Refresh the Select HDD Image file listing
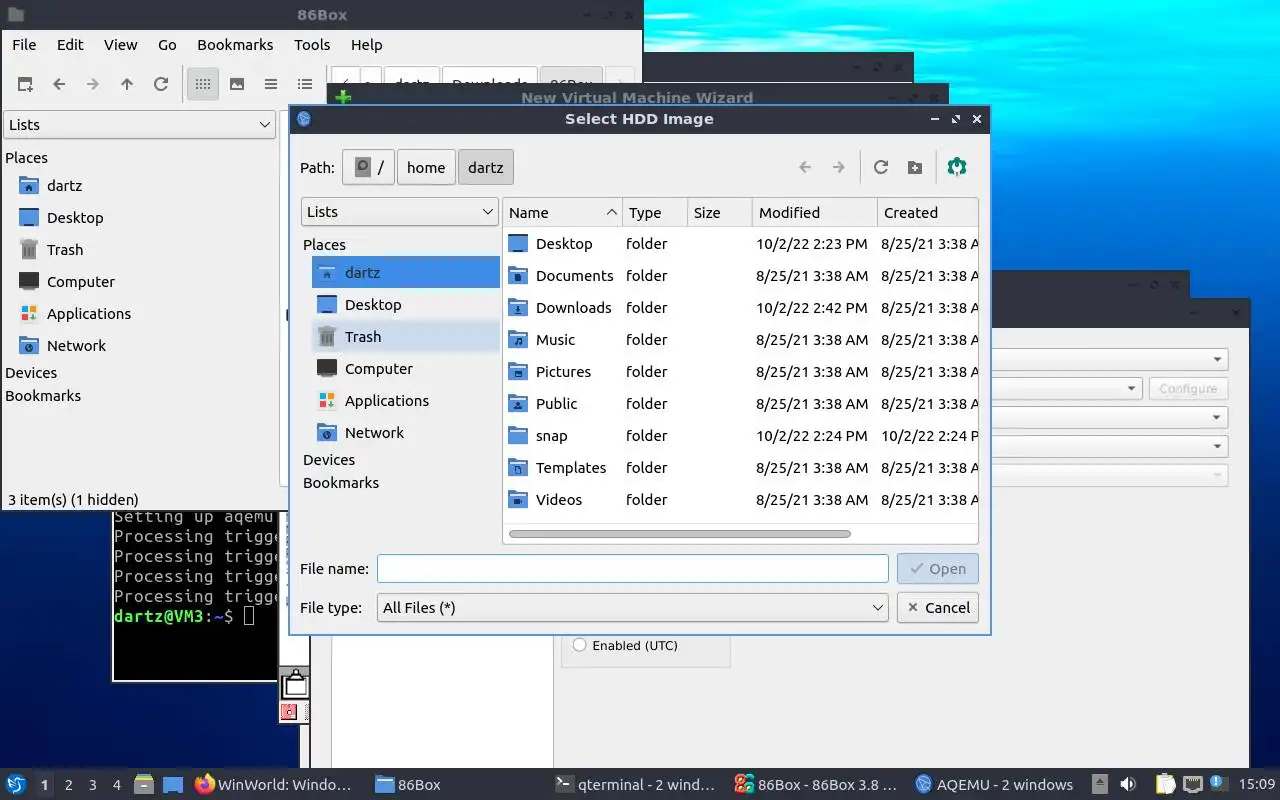This screenshot has width=1280, height=800. 881,167
